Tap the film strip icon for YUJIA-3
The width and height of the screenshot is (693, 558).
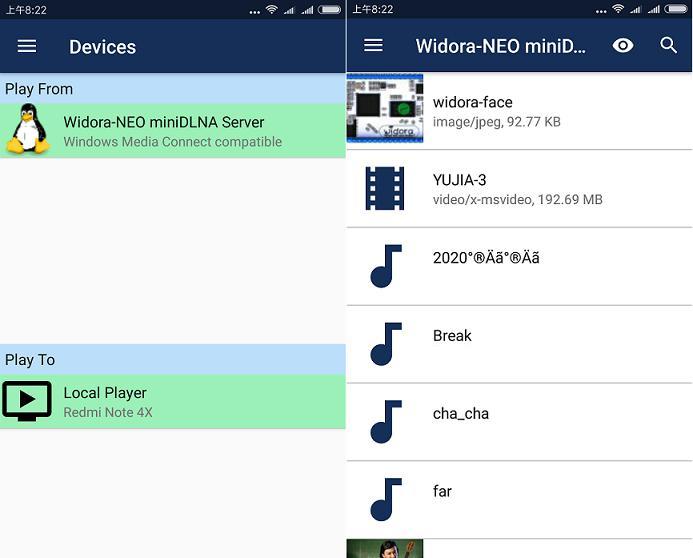pos(385,188)
